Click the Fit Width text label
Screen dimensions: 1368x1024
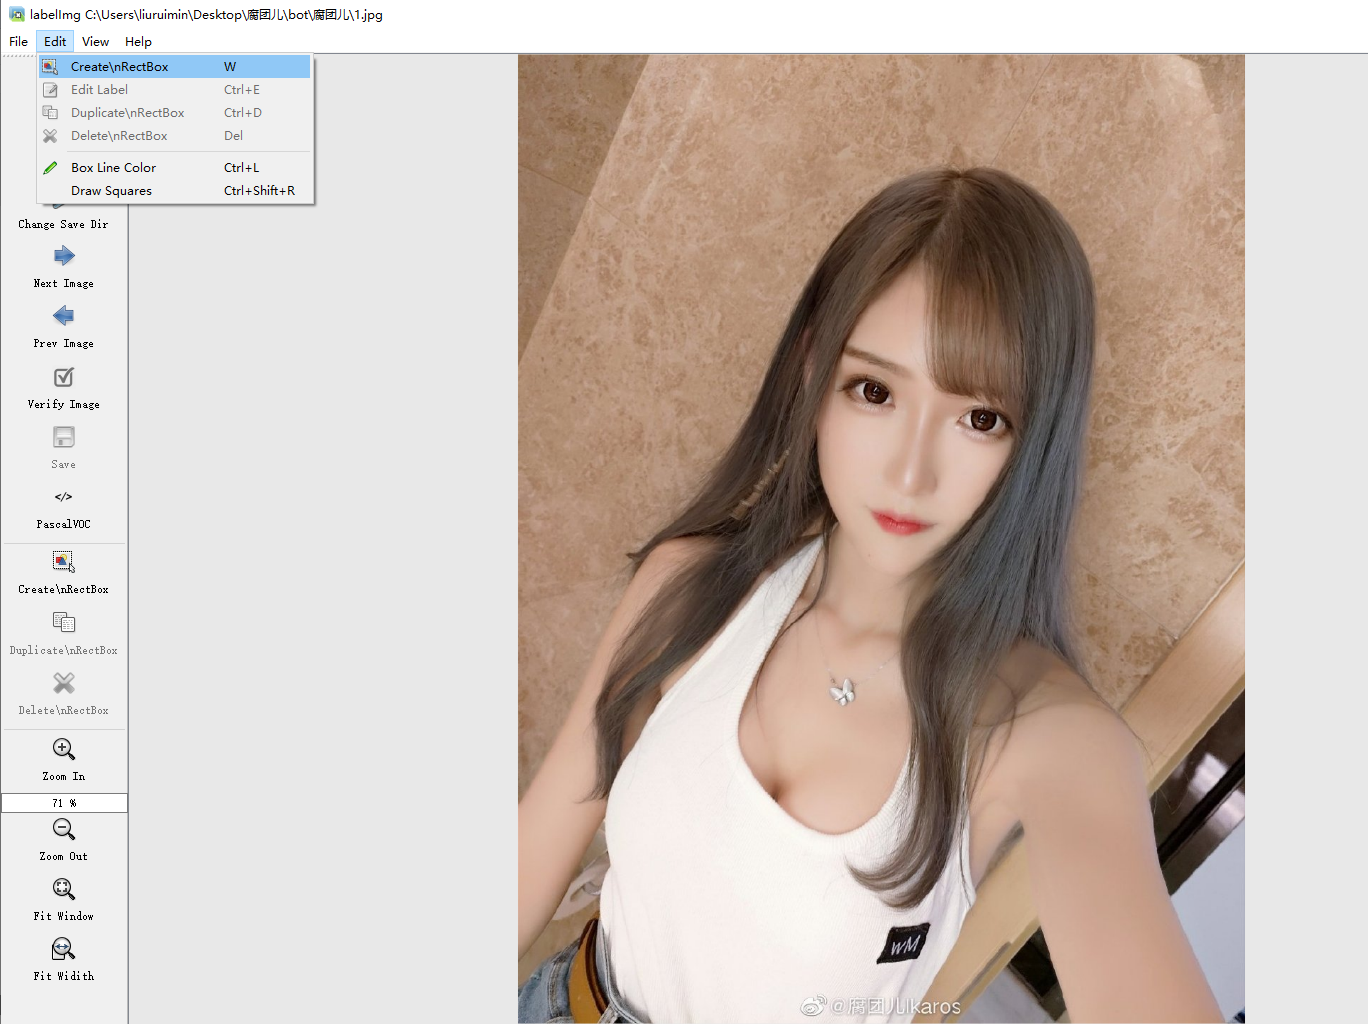click(64, 977)
